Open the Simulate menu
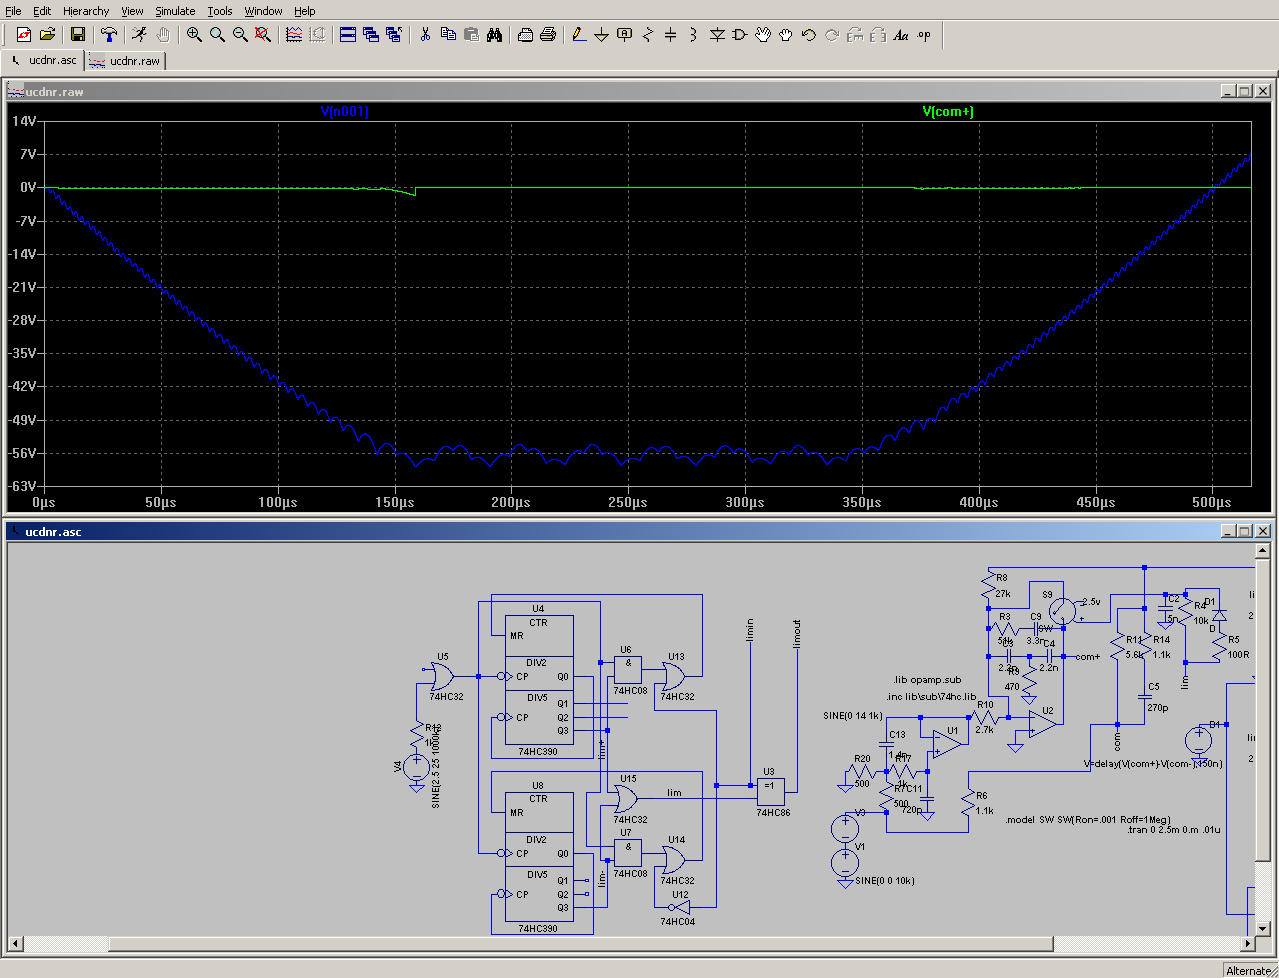The height and width of the screenshot is (978, 1279). click(175, 11)
